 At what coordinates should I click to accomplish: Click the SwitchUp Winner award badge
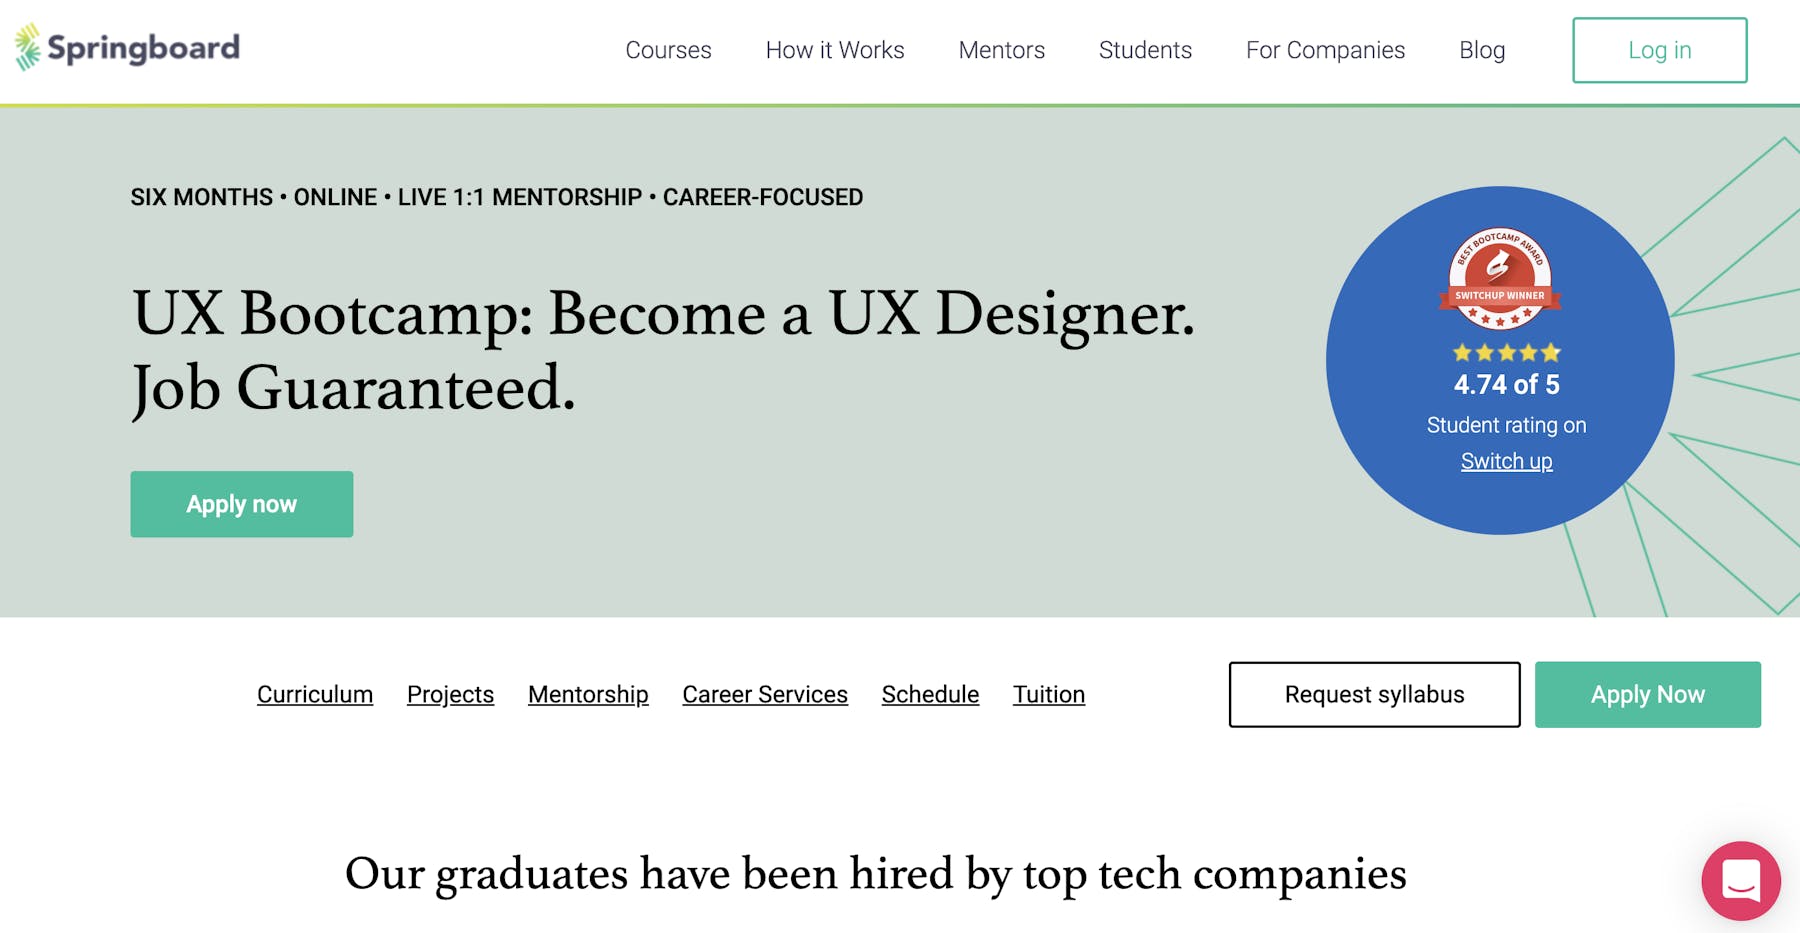point(1500,279)
